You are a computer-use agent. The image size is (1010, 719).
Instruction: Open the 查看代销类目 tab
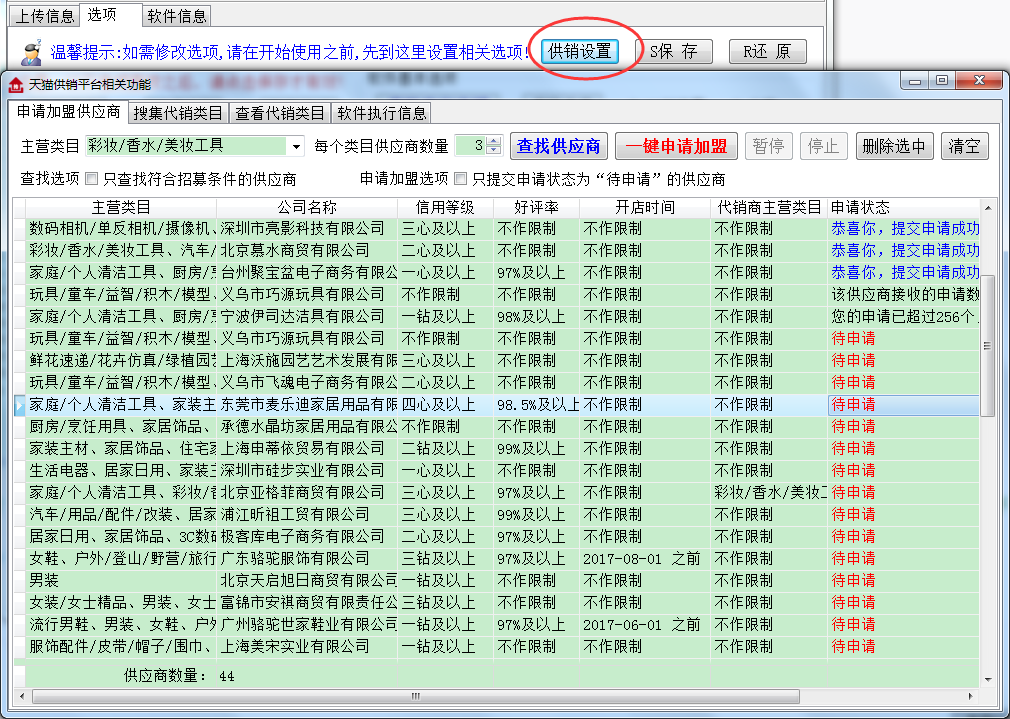click(x=280, y=113)
